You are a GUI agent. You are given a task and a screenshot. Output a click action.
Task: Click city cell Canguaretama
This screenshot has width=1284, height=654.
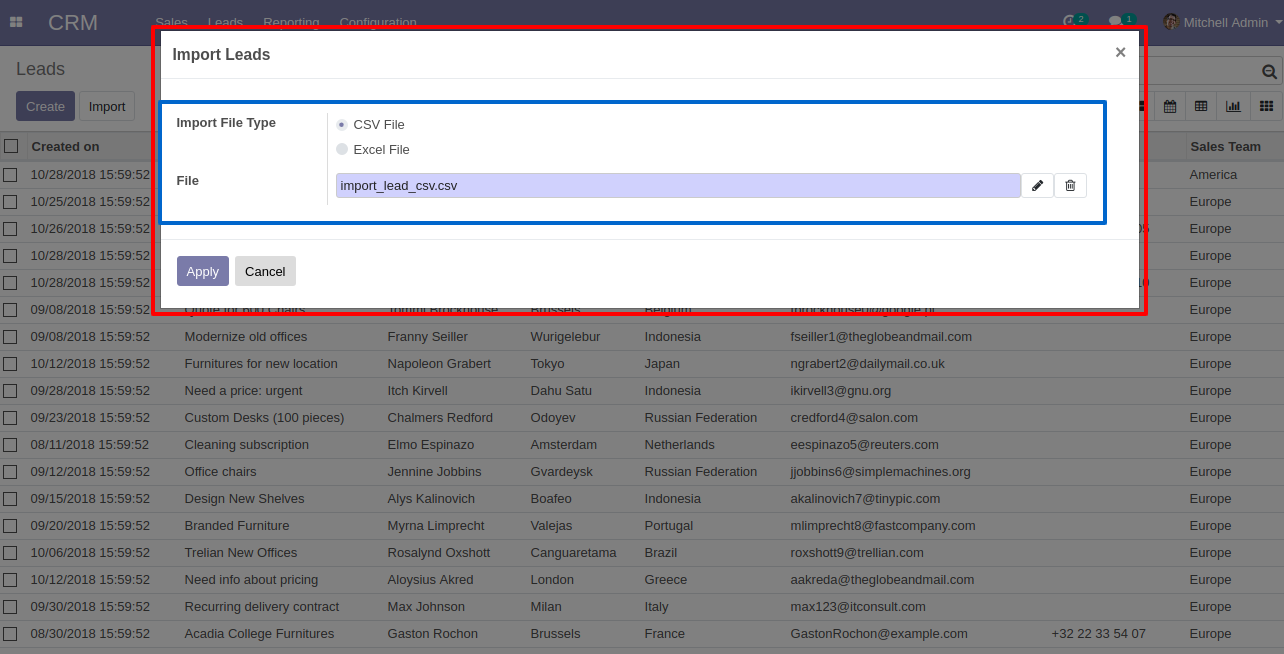[x=573, y=553]
